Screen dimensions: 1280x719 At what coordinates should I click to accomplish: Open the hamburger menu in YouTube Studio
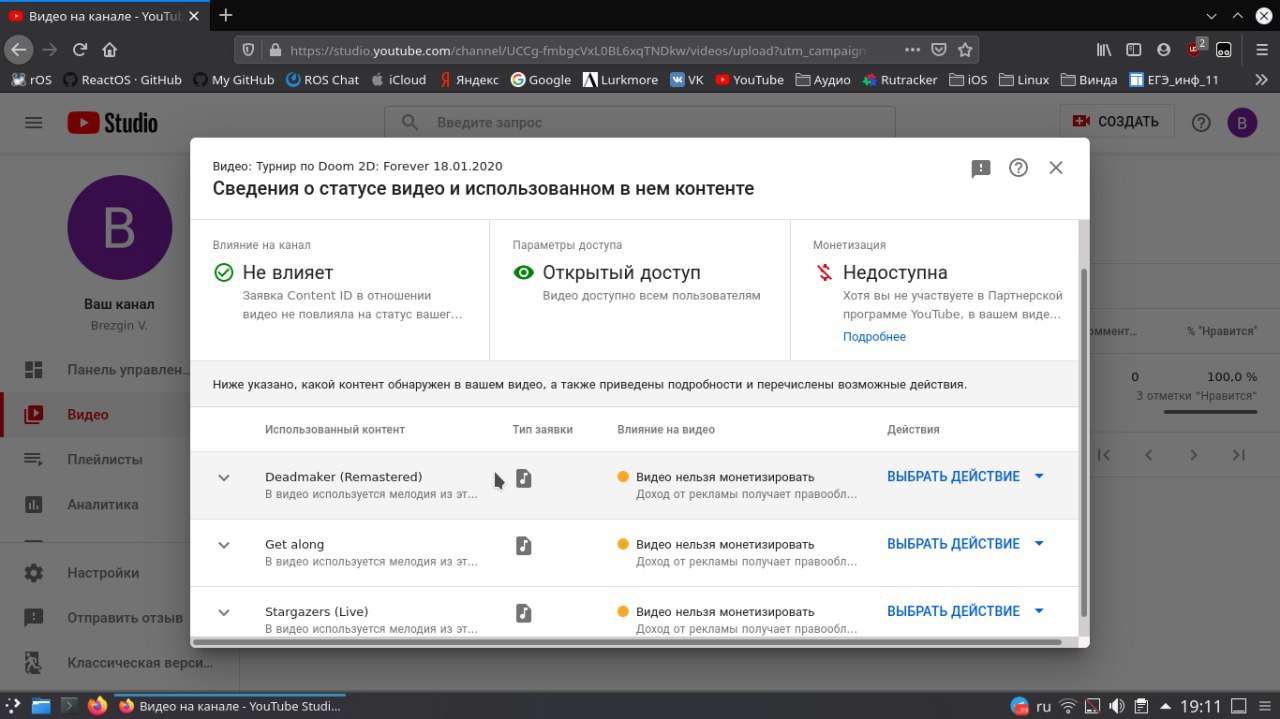coord(34,122)
